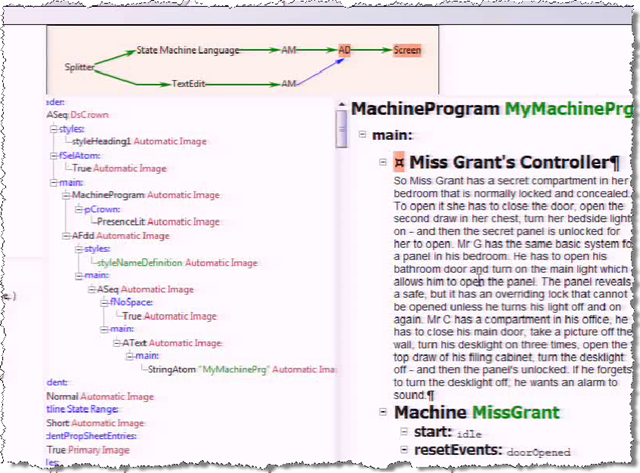640x473 pixels.
Task: Collapse the Machine MissGrant section
Action: pos(383,412)
